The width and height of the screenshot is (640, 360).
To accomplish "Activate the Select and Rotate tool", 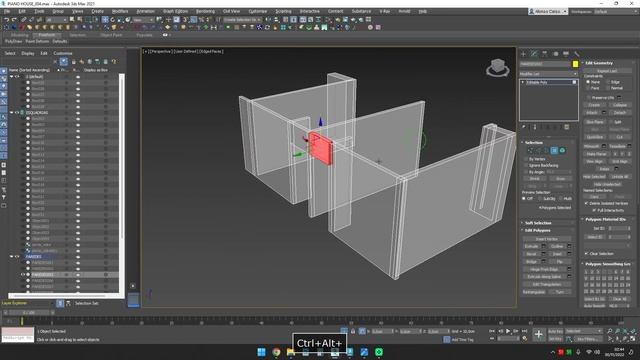I will click(x=113, y=20).
